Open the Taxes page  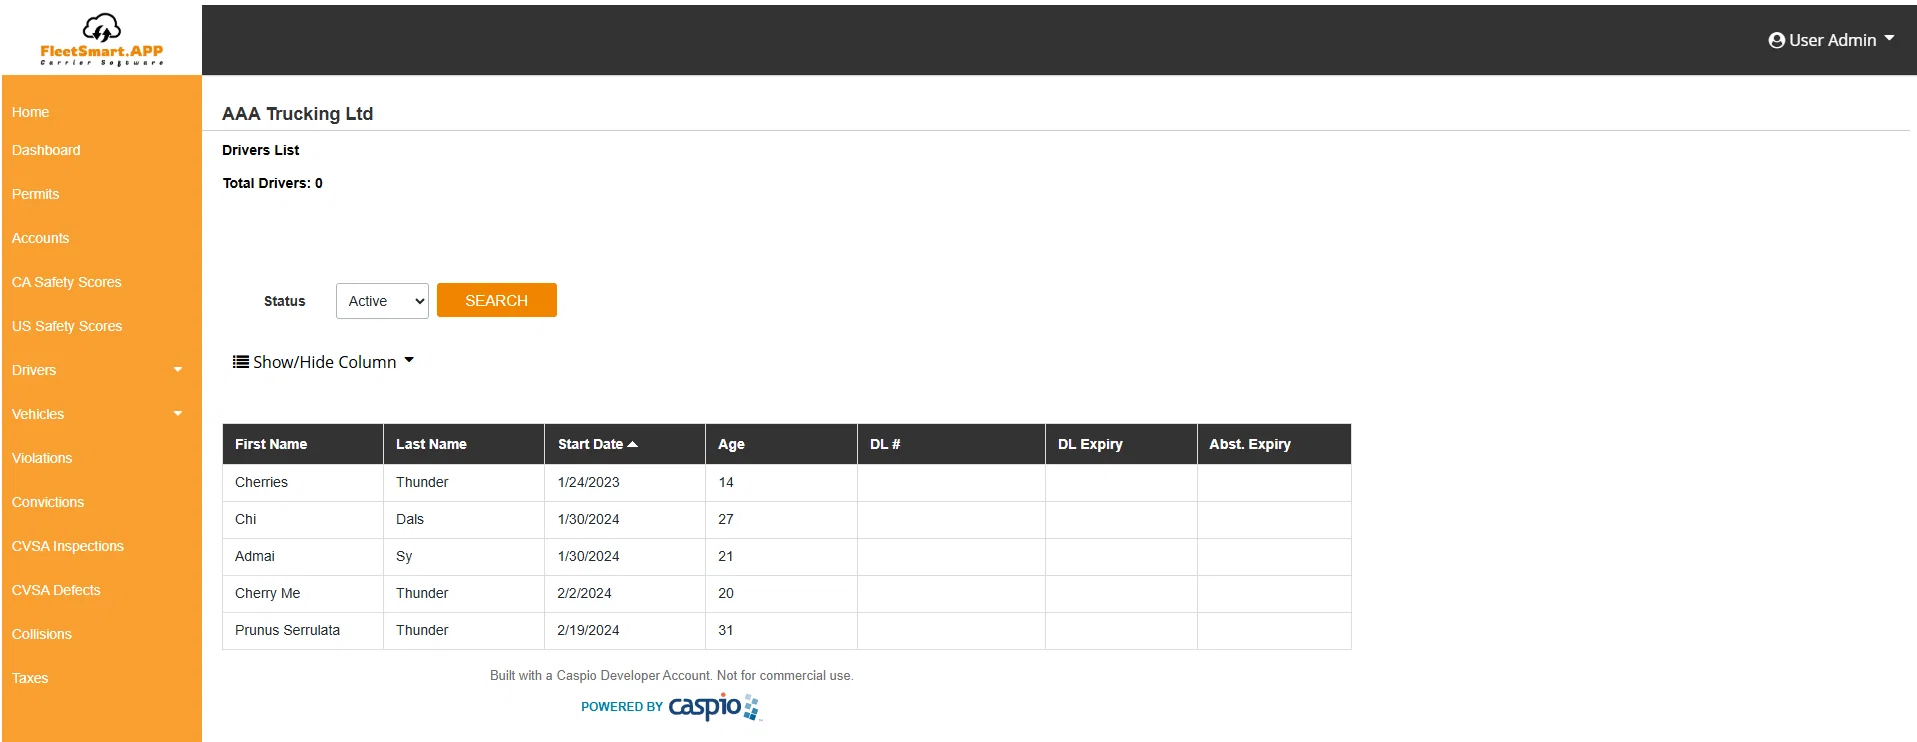pyautogui.click(x=30, y=678)
